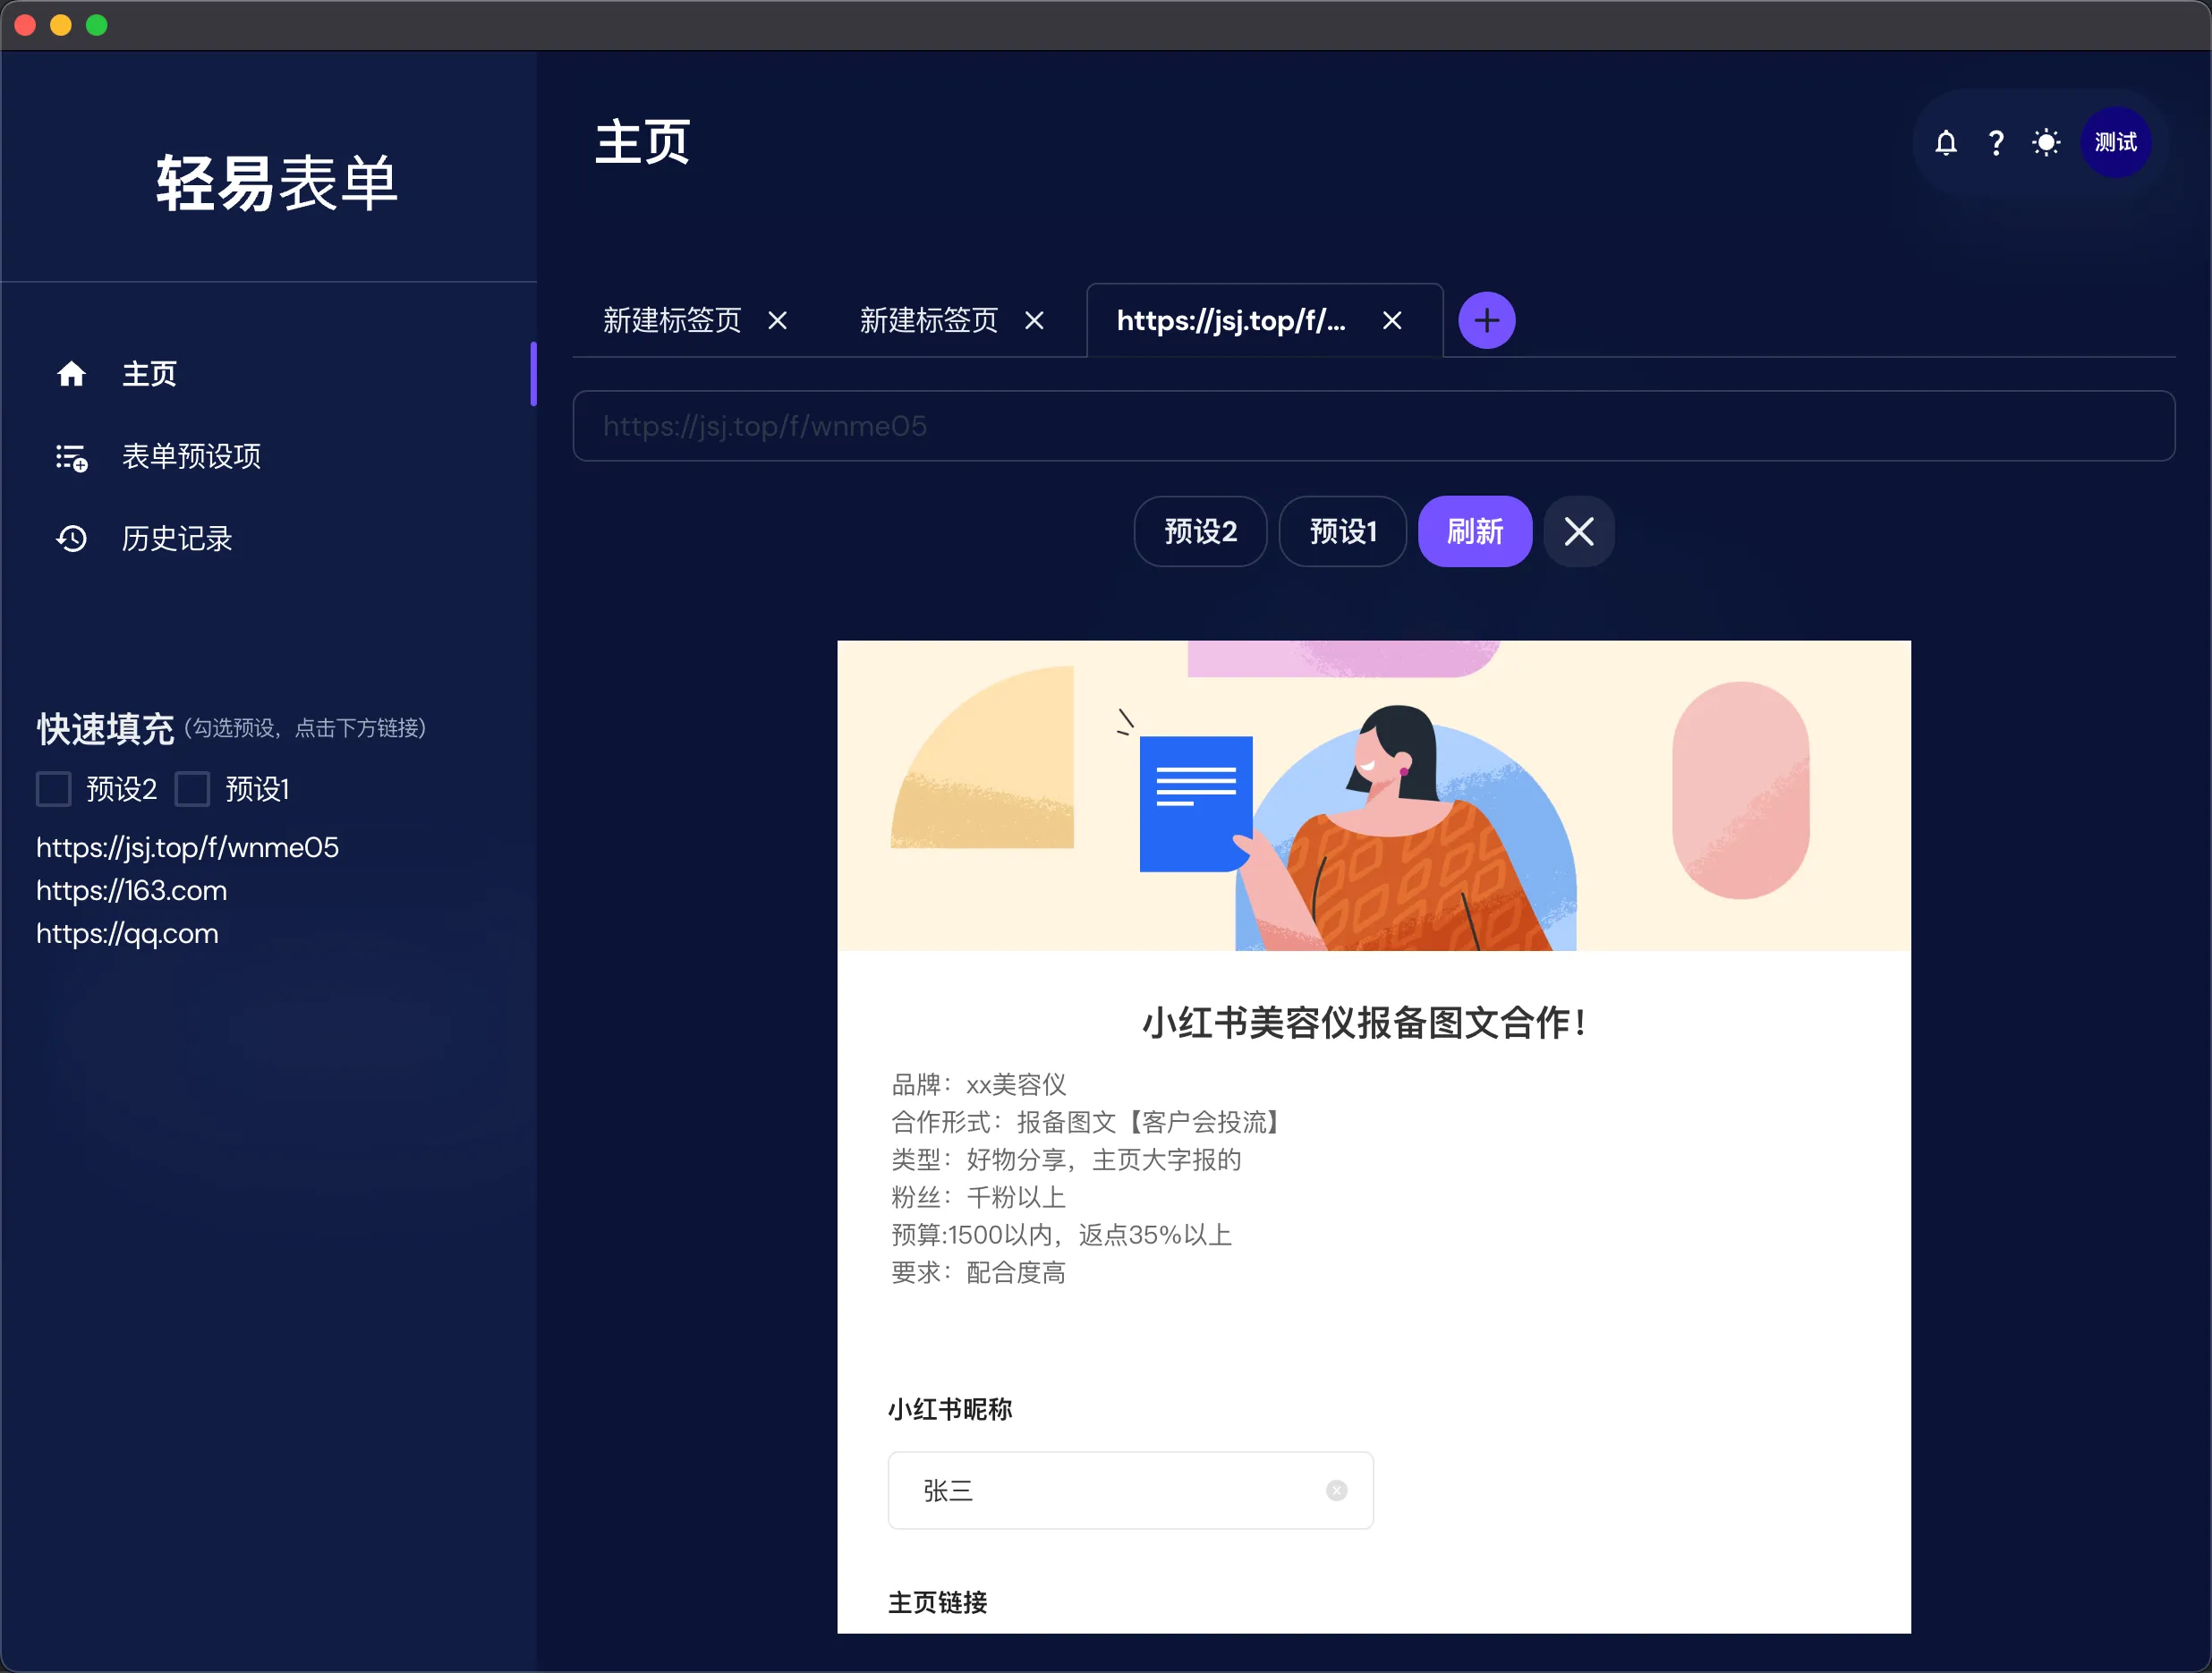The height and width of the screenshot is (1673, 2212).
Task: Toggle the theme with the sun icon
Action: pos(2046,142)
